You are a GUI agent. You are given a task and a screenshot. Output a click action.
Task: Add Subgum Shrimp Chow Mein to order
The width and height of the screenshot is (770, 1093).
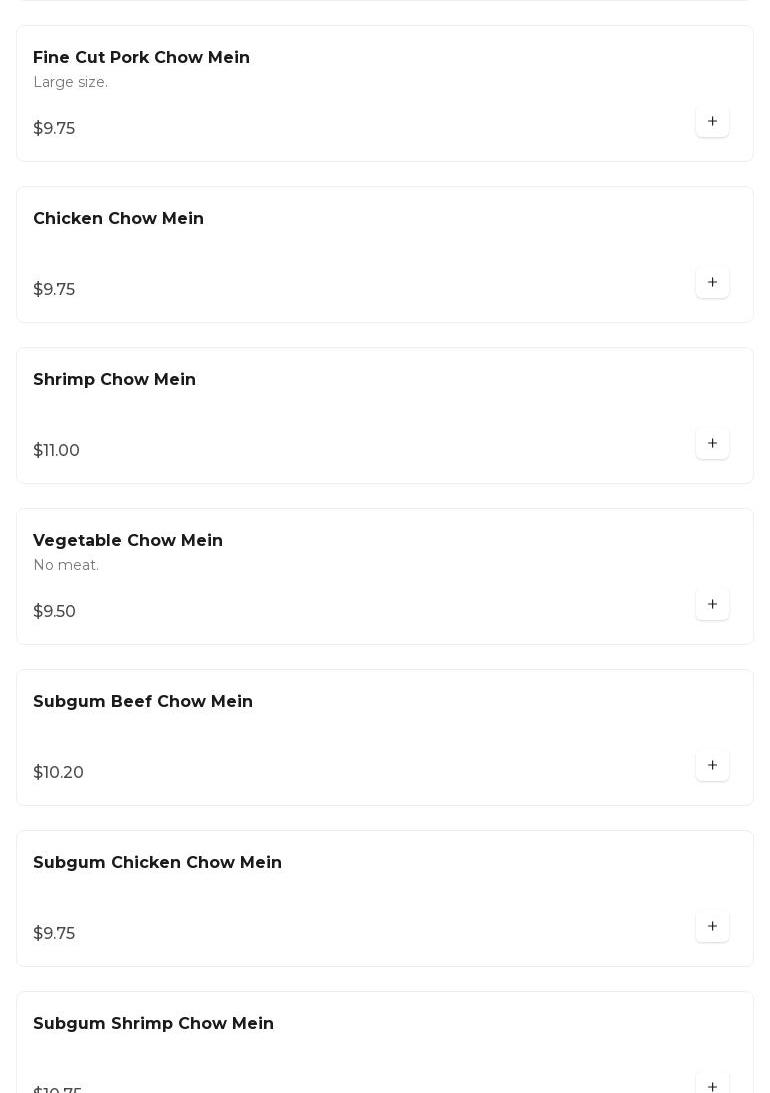(x=712, y=1086)
